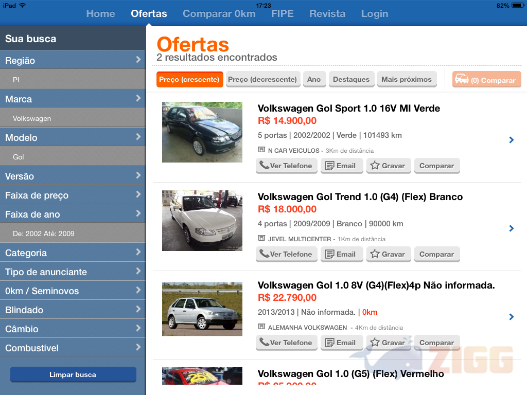Viewport: 527px width, 395px height.
Task: Open the Gol Sport Verde car photo
Action: (x=202, y=132)
